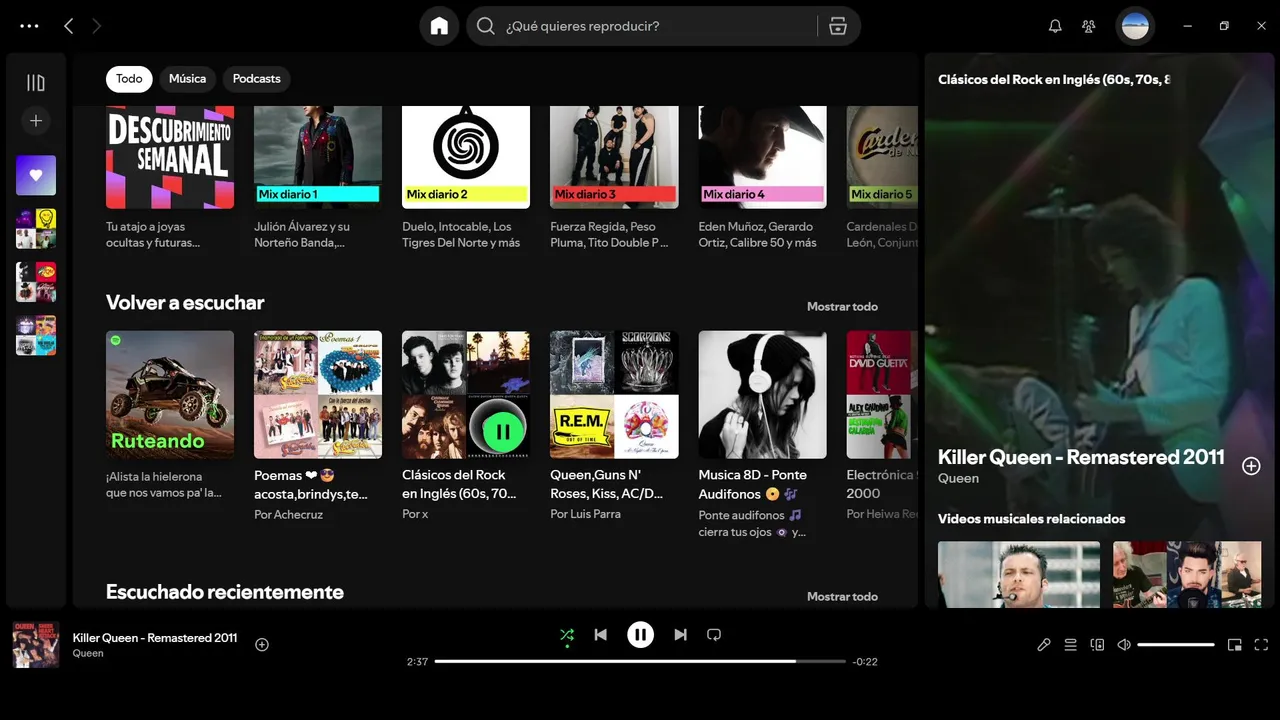Go forward with the right arrow
The width and height of the screenshot is (1280, 720).
tap(97, 26)
